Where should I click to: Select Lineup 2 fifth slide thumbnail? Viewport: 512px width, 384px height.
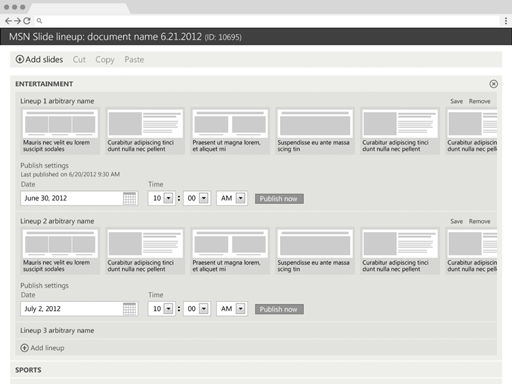point(400,251)
